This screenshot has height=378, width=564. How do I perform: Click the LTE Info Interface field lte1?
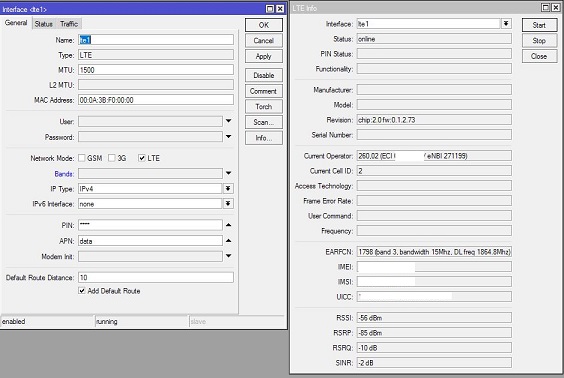coord(429,24)
